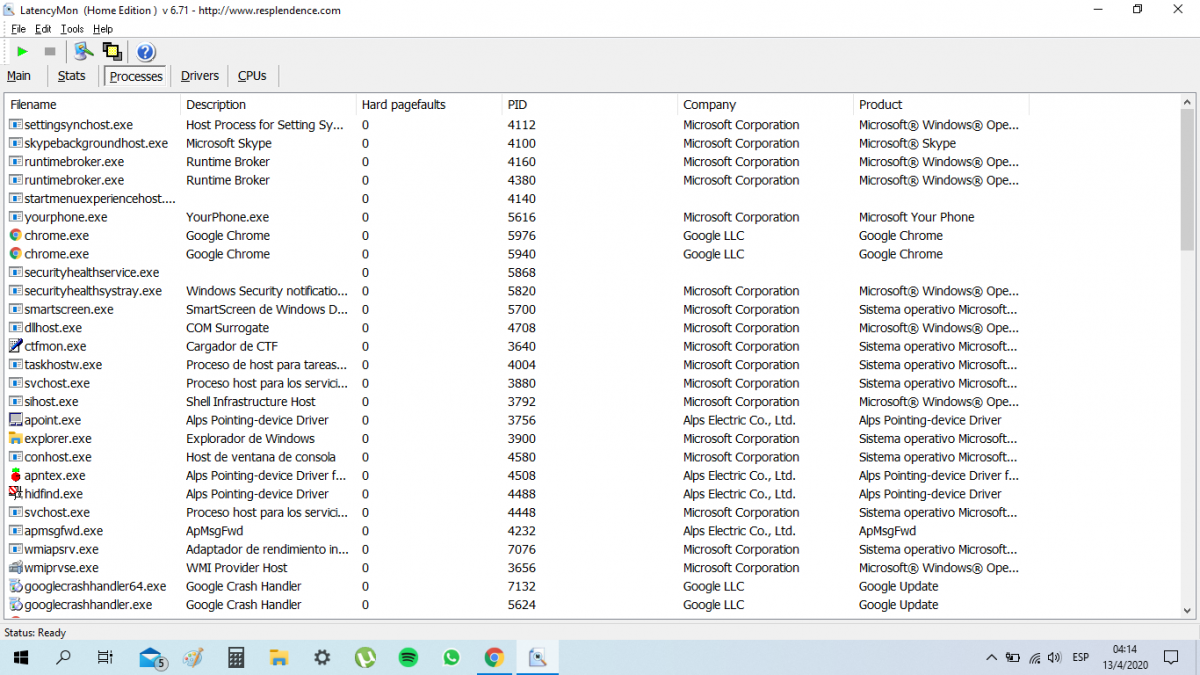Click the PID value 4380
Image resolution: width=1200 pixels, height=675 pixels.
coord(522,181)
